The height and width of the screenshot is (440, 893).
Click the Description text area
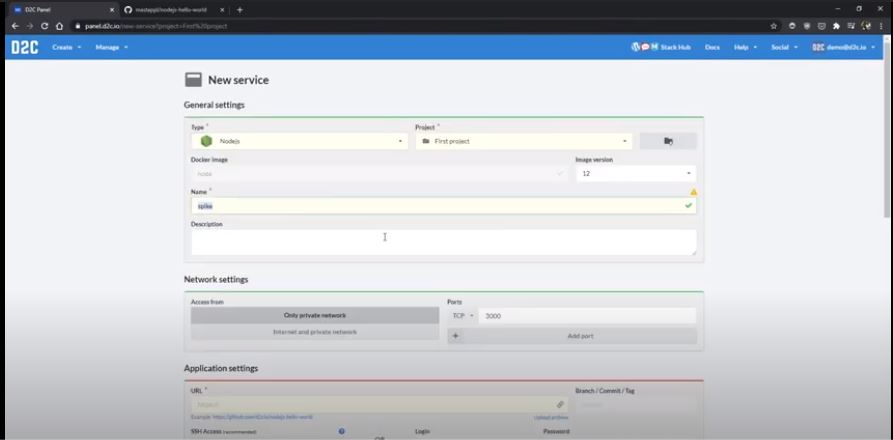(444, 242)
